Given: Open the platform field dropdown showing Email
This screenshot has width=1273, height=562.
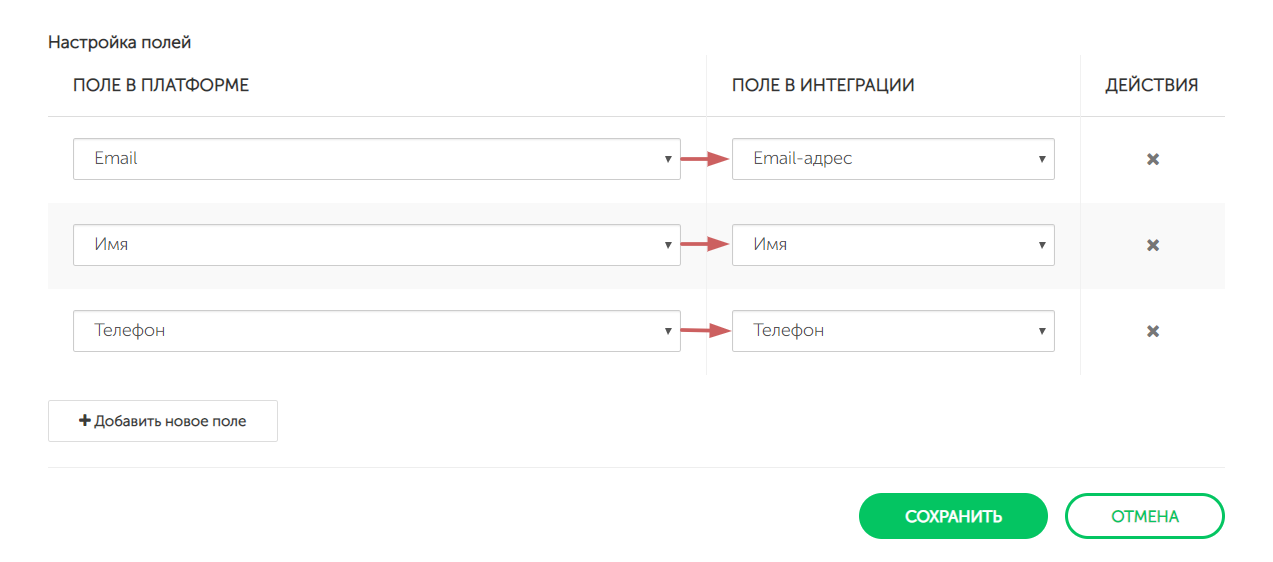Looking at the screenshot, I should pyautogui.click(x=376, y=159).
